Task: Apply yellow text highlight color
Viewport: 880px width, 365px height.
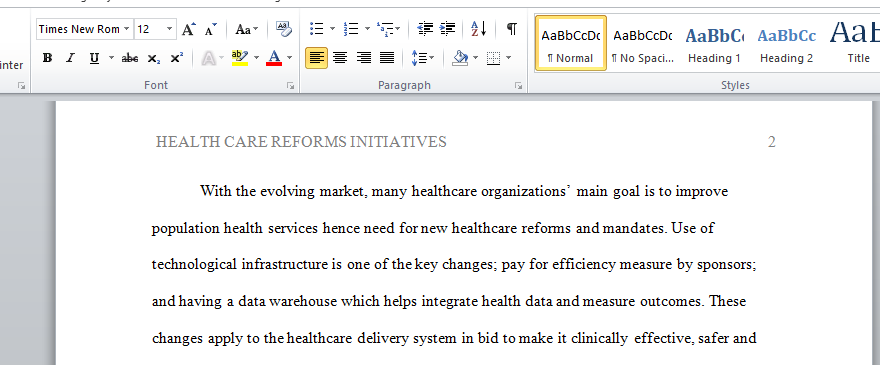Action: pos(240,58)
